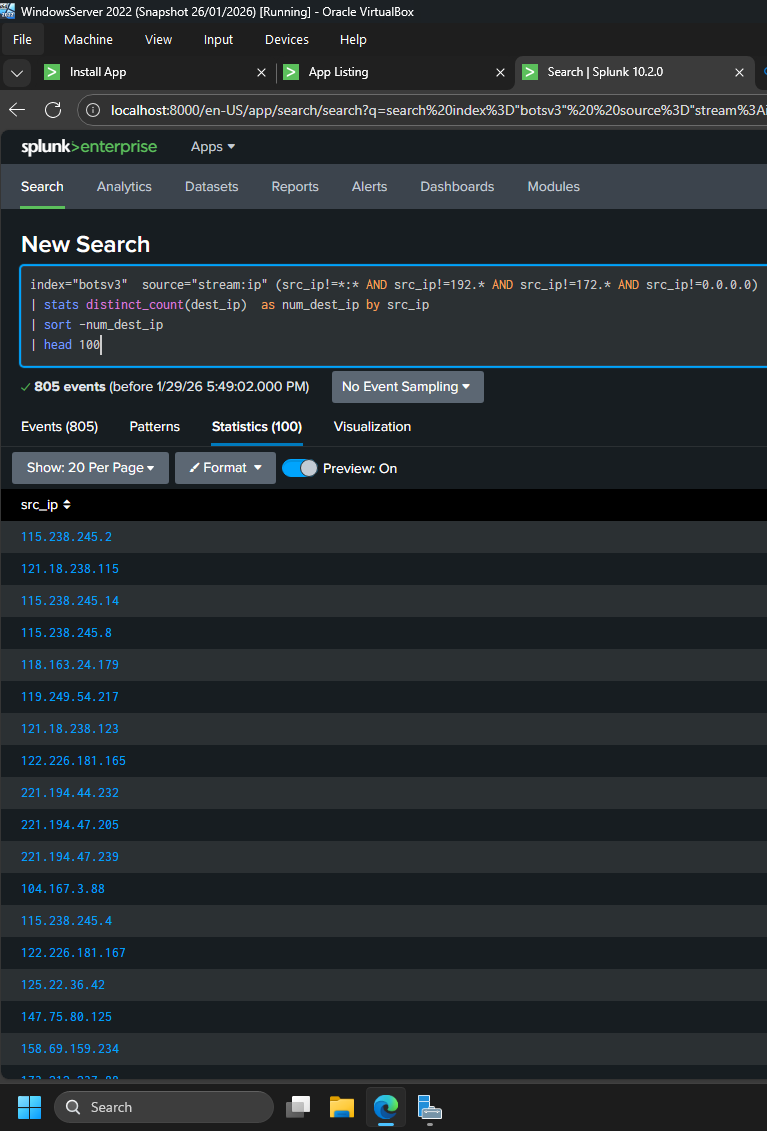Toggle the Preview On switch

coord(300,468)
